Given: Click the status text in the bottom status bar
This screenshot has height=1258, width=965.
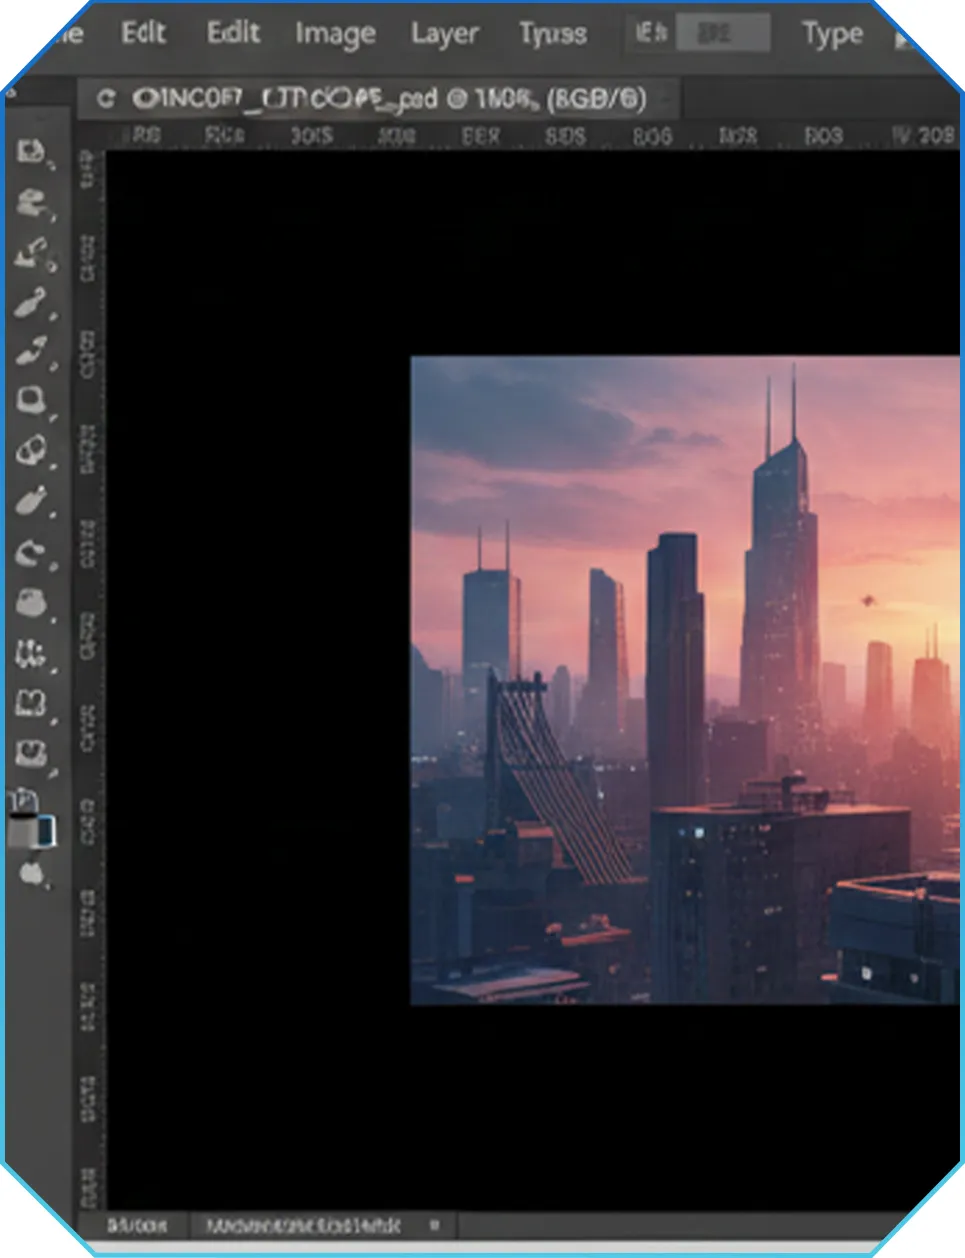Looking at the screenshot, I should (302, 1225).
